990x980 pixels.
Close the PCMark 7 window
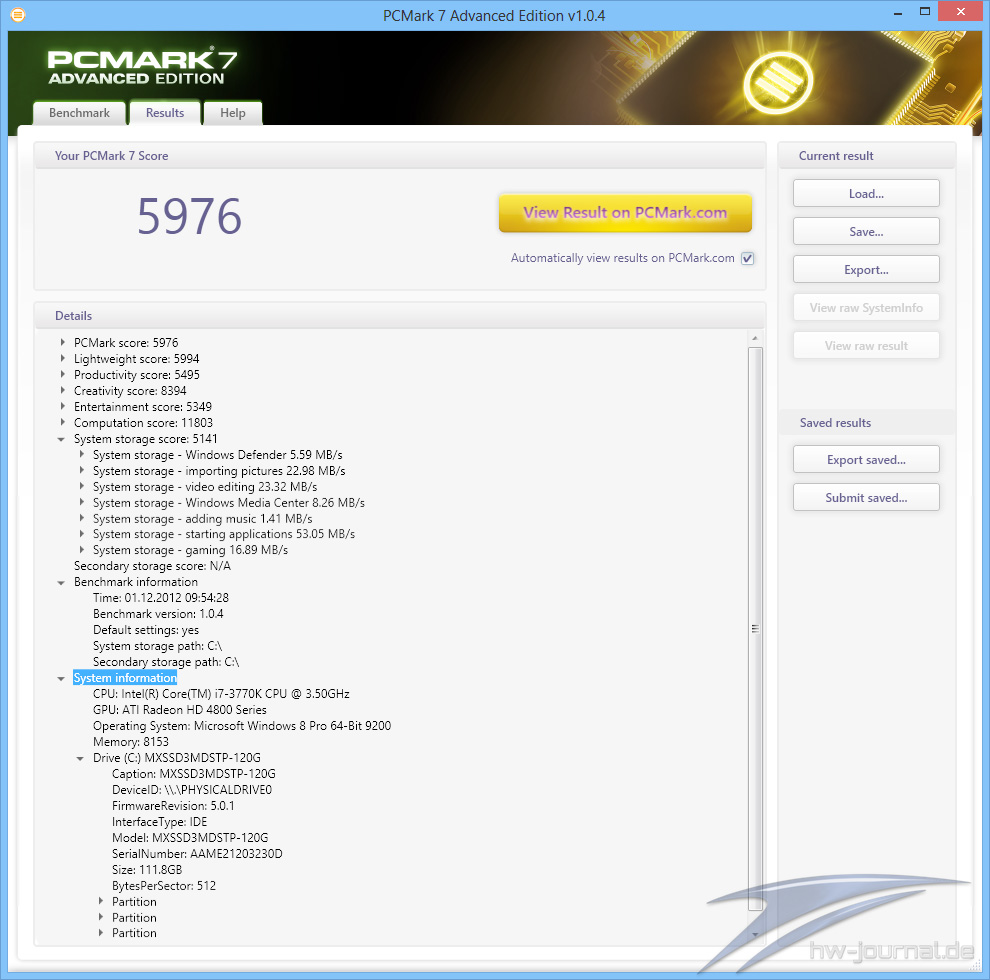click(960, 11)
